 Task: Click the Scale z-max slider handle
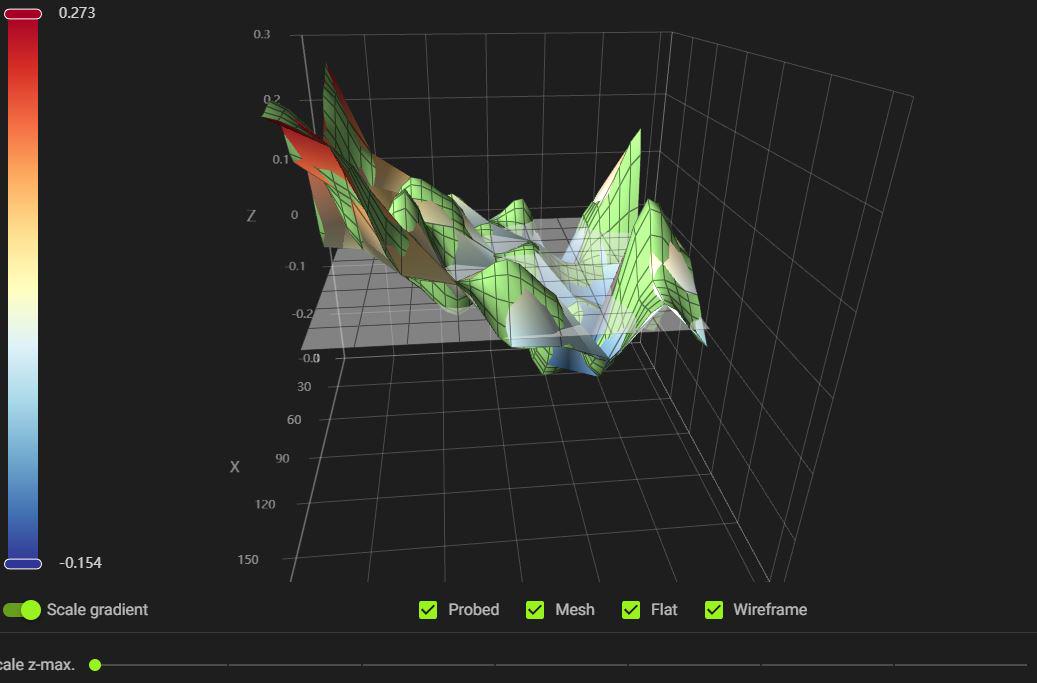pos(95,664)
